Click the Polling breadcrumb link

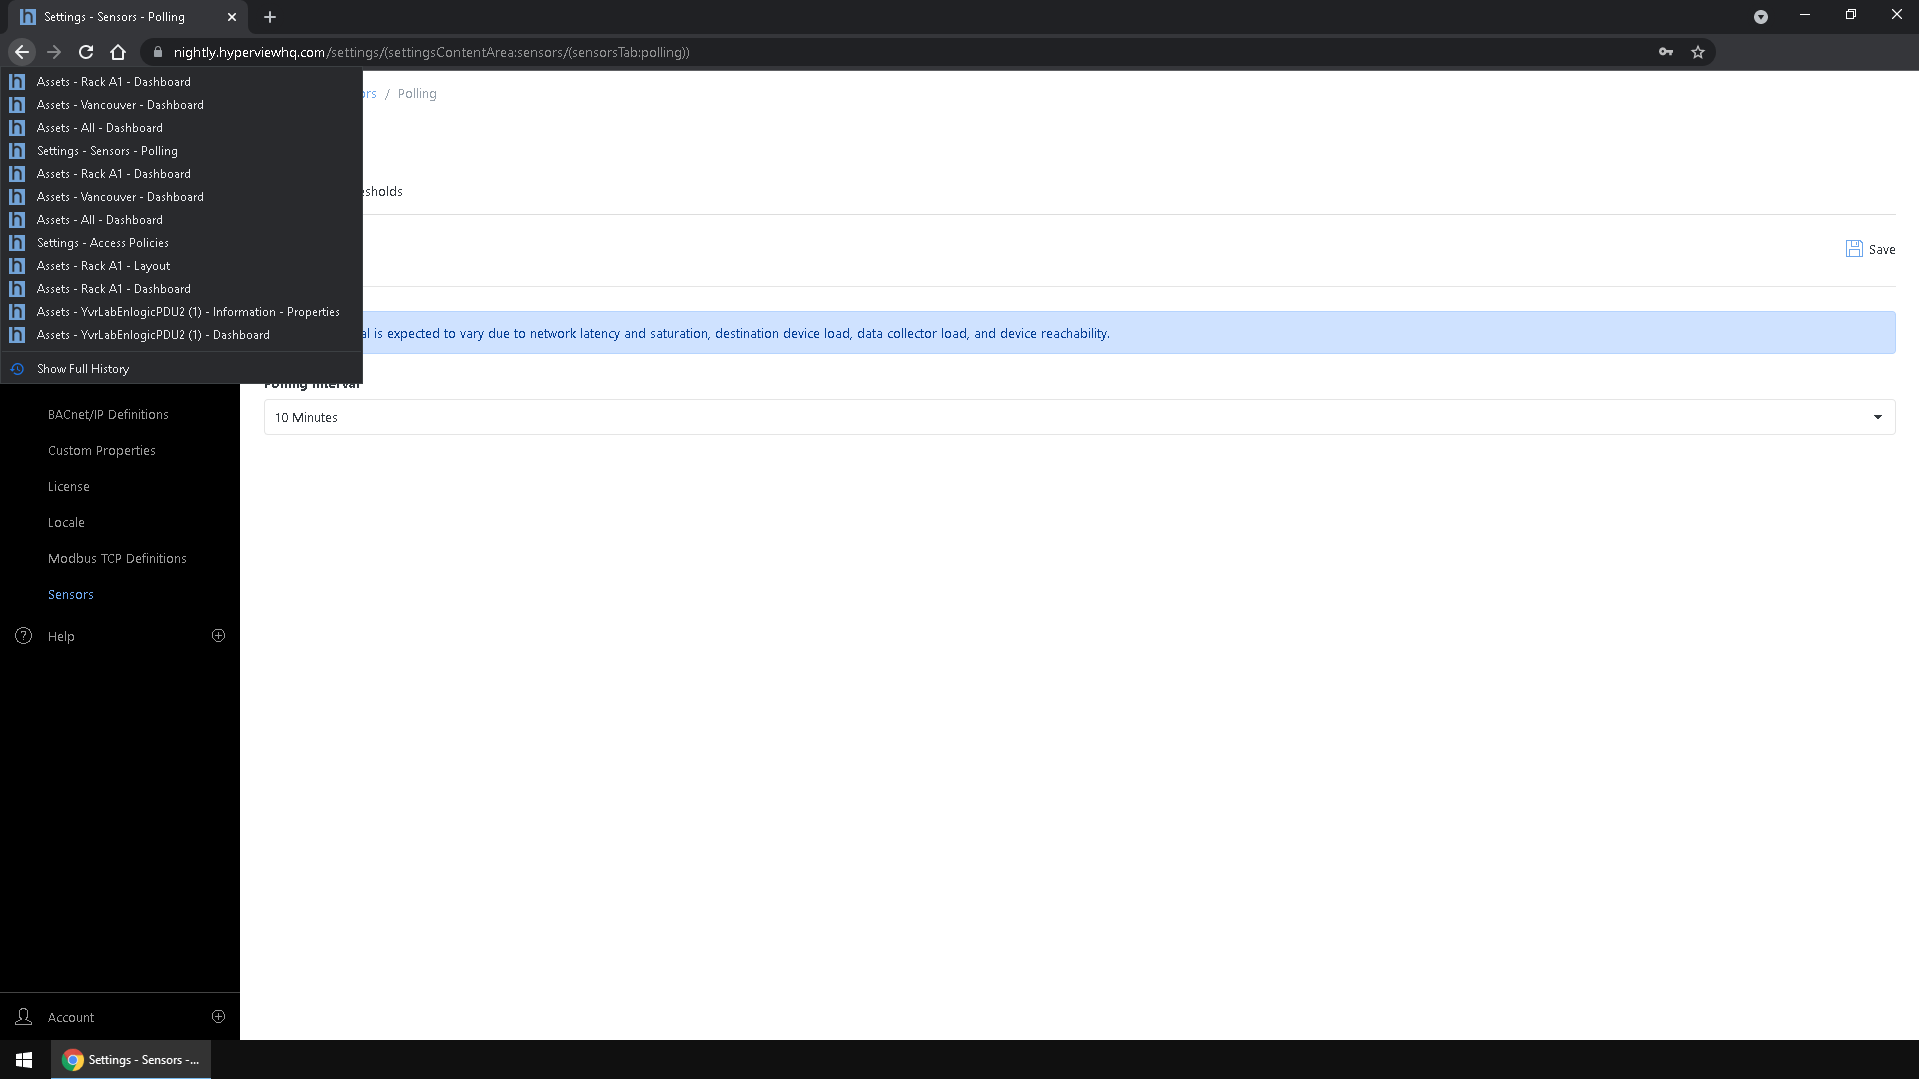click(417, 93)
